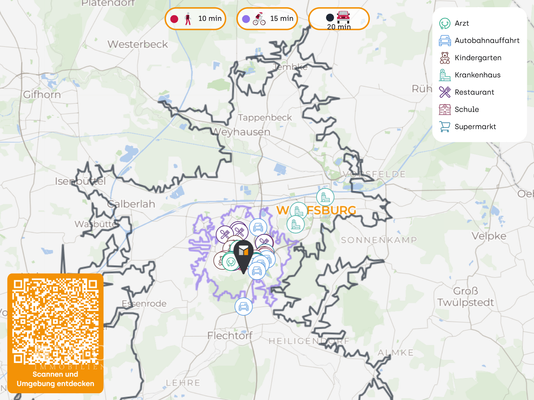Click the orange QR code panel

55,333
